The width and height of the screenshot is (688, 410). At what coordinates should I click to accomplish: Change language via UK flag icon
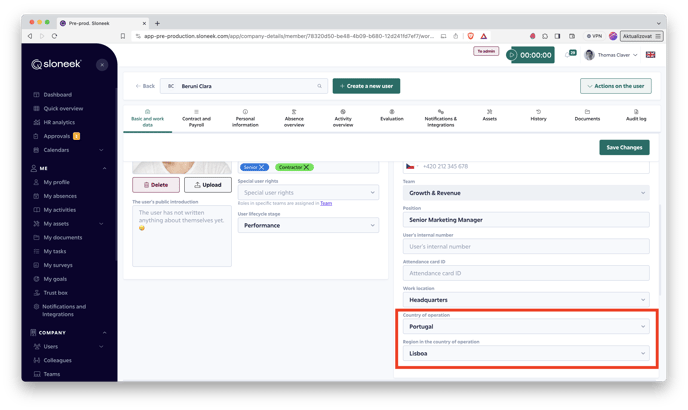point(650,55)
